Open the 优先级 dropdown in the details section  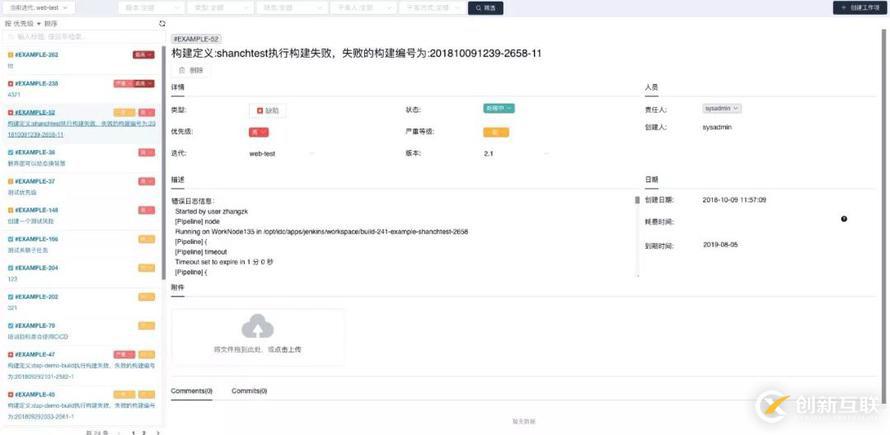(x=259, y=132)
